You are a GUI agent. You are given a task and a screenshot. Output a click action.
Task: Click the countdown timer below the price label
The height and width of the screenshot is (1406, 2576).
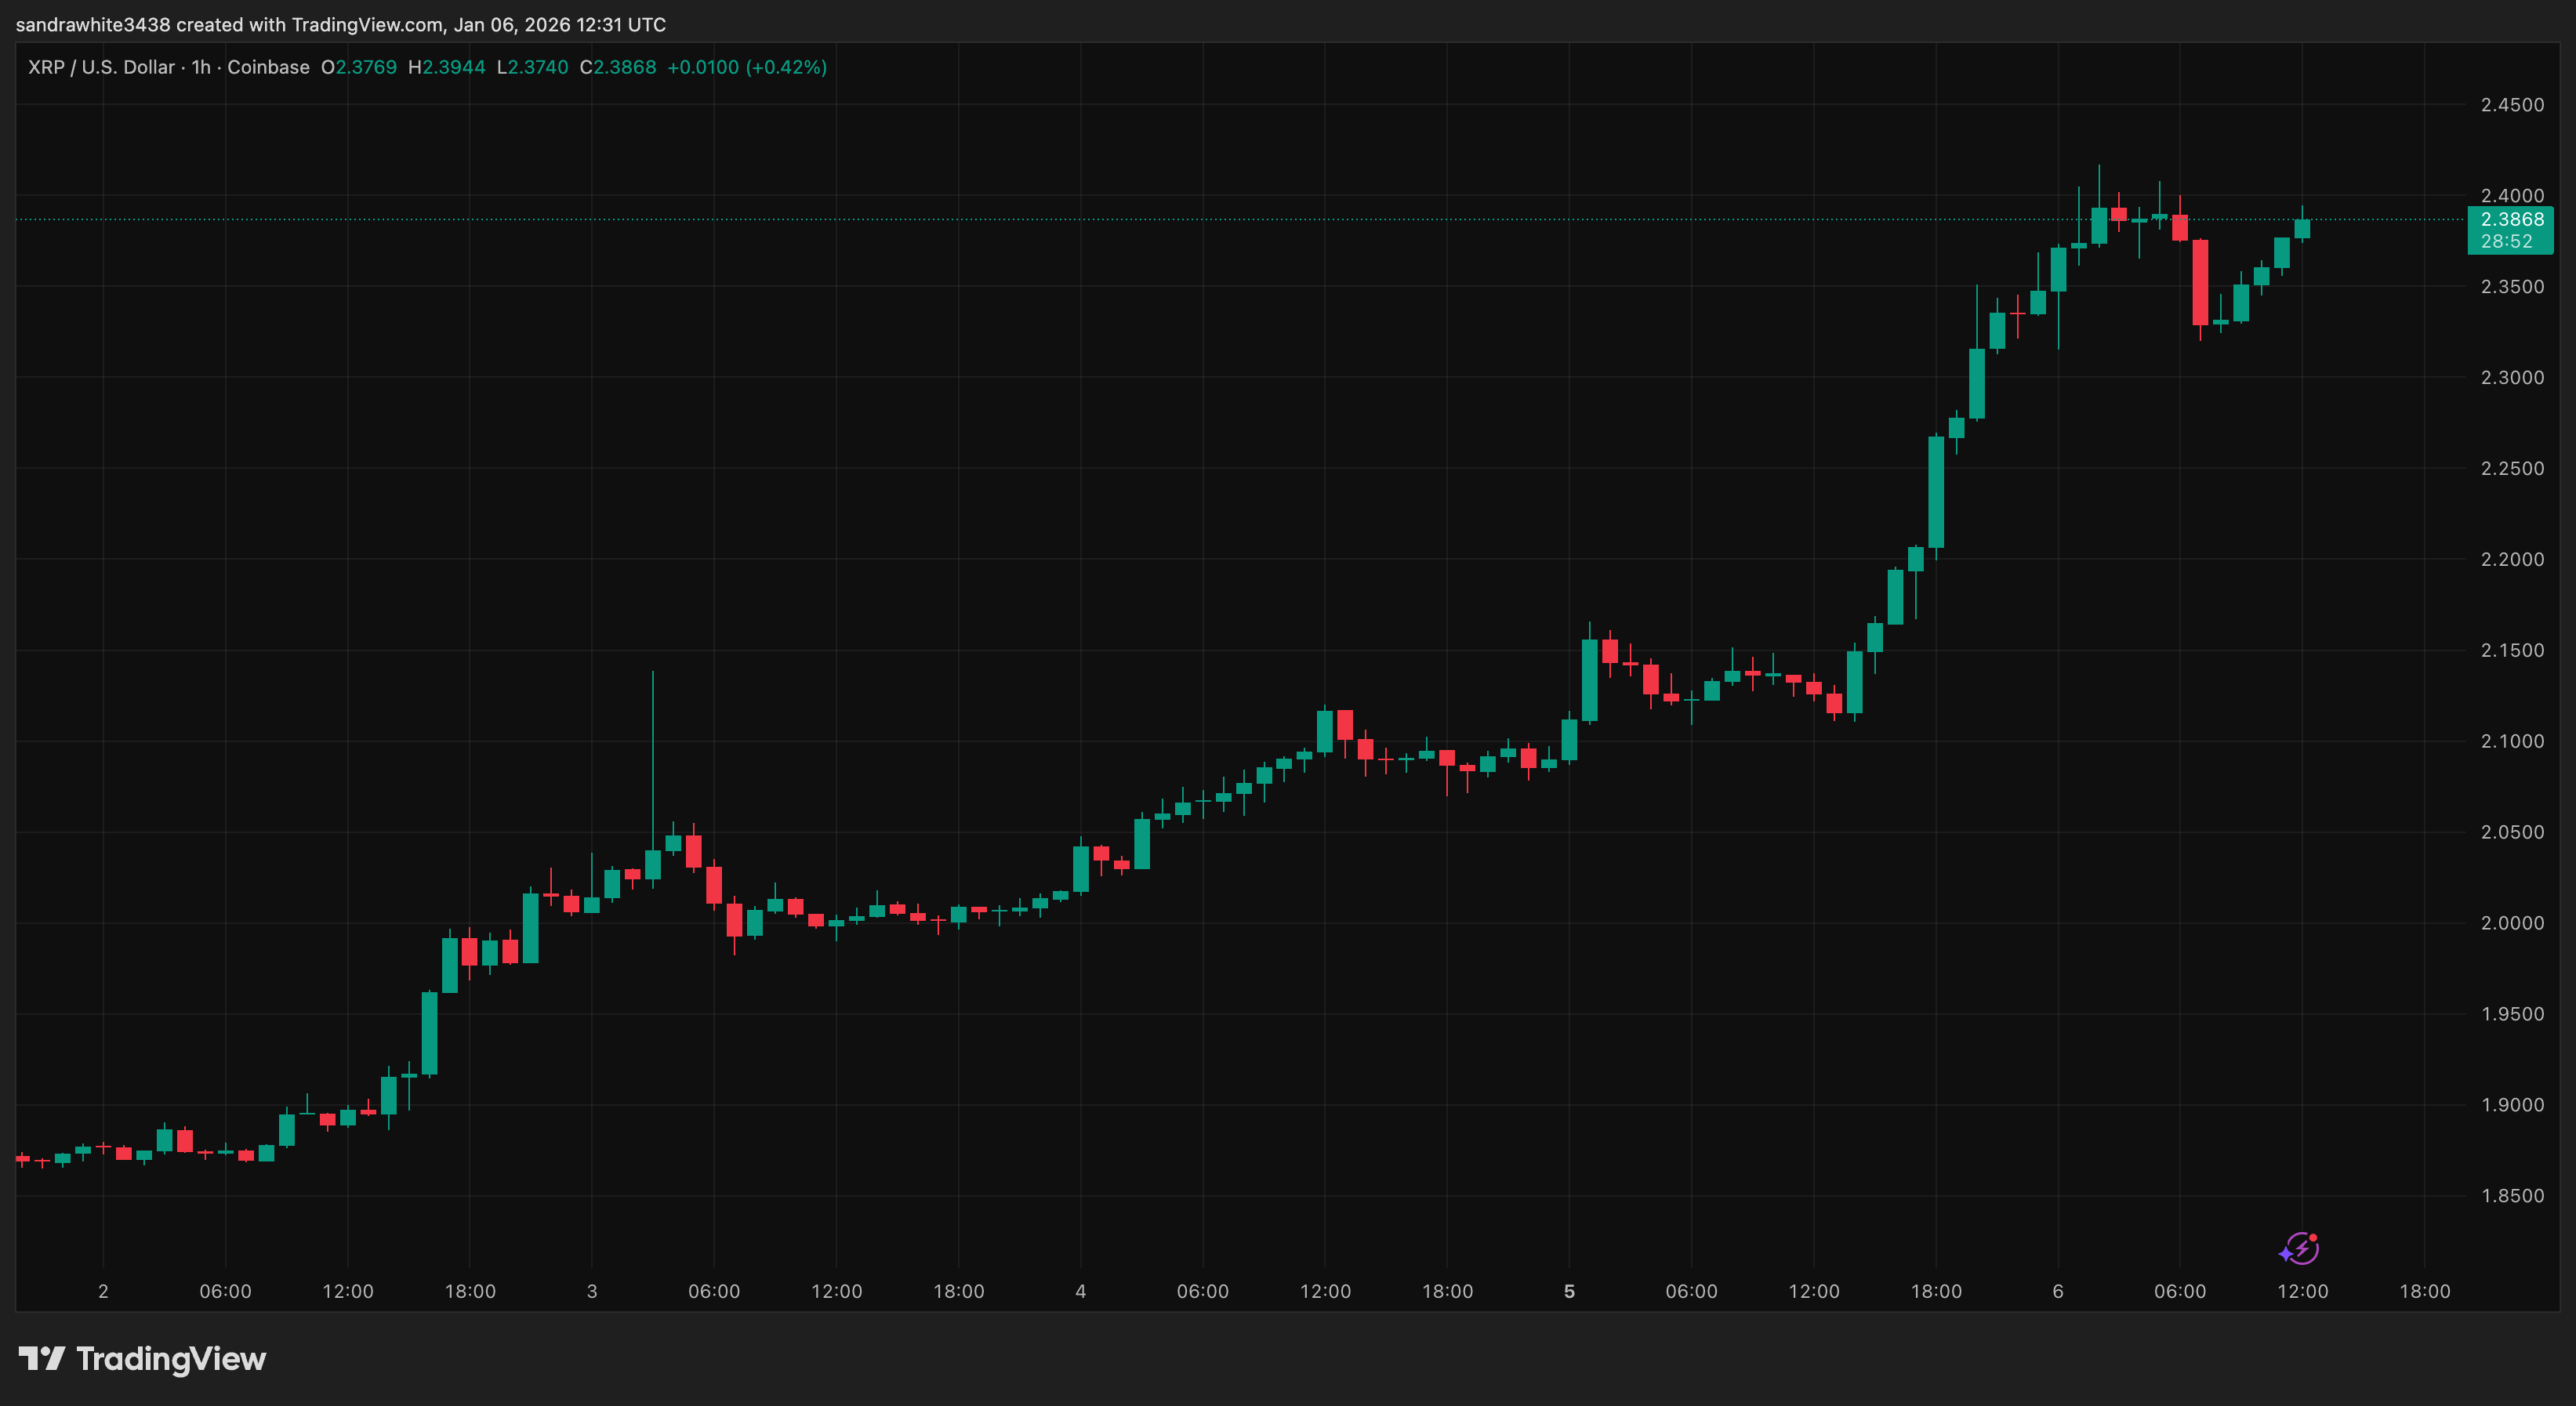pyautogui.click(x=2508, y=240)
